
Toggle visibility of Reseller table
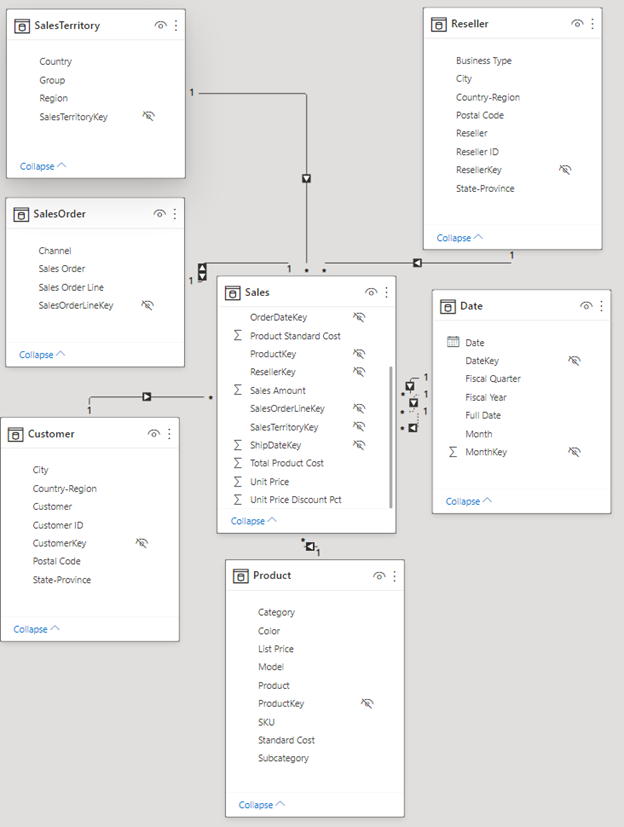(578, 24)
